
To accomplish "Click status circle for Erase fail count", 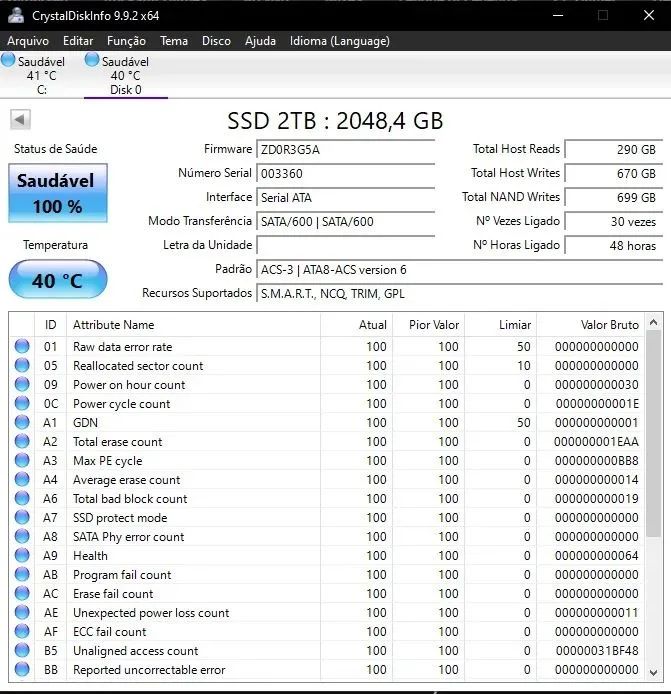I will pos(22,594).
